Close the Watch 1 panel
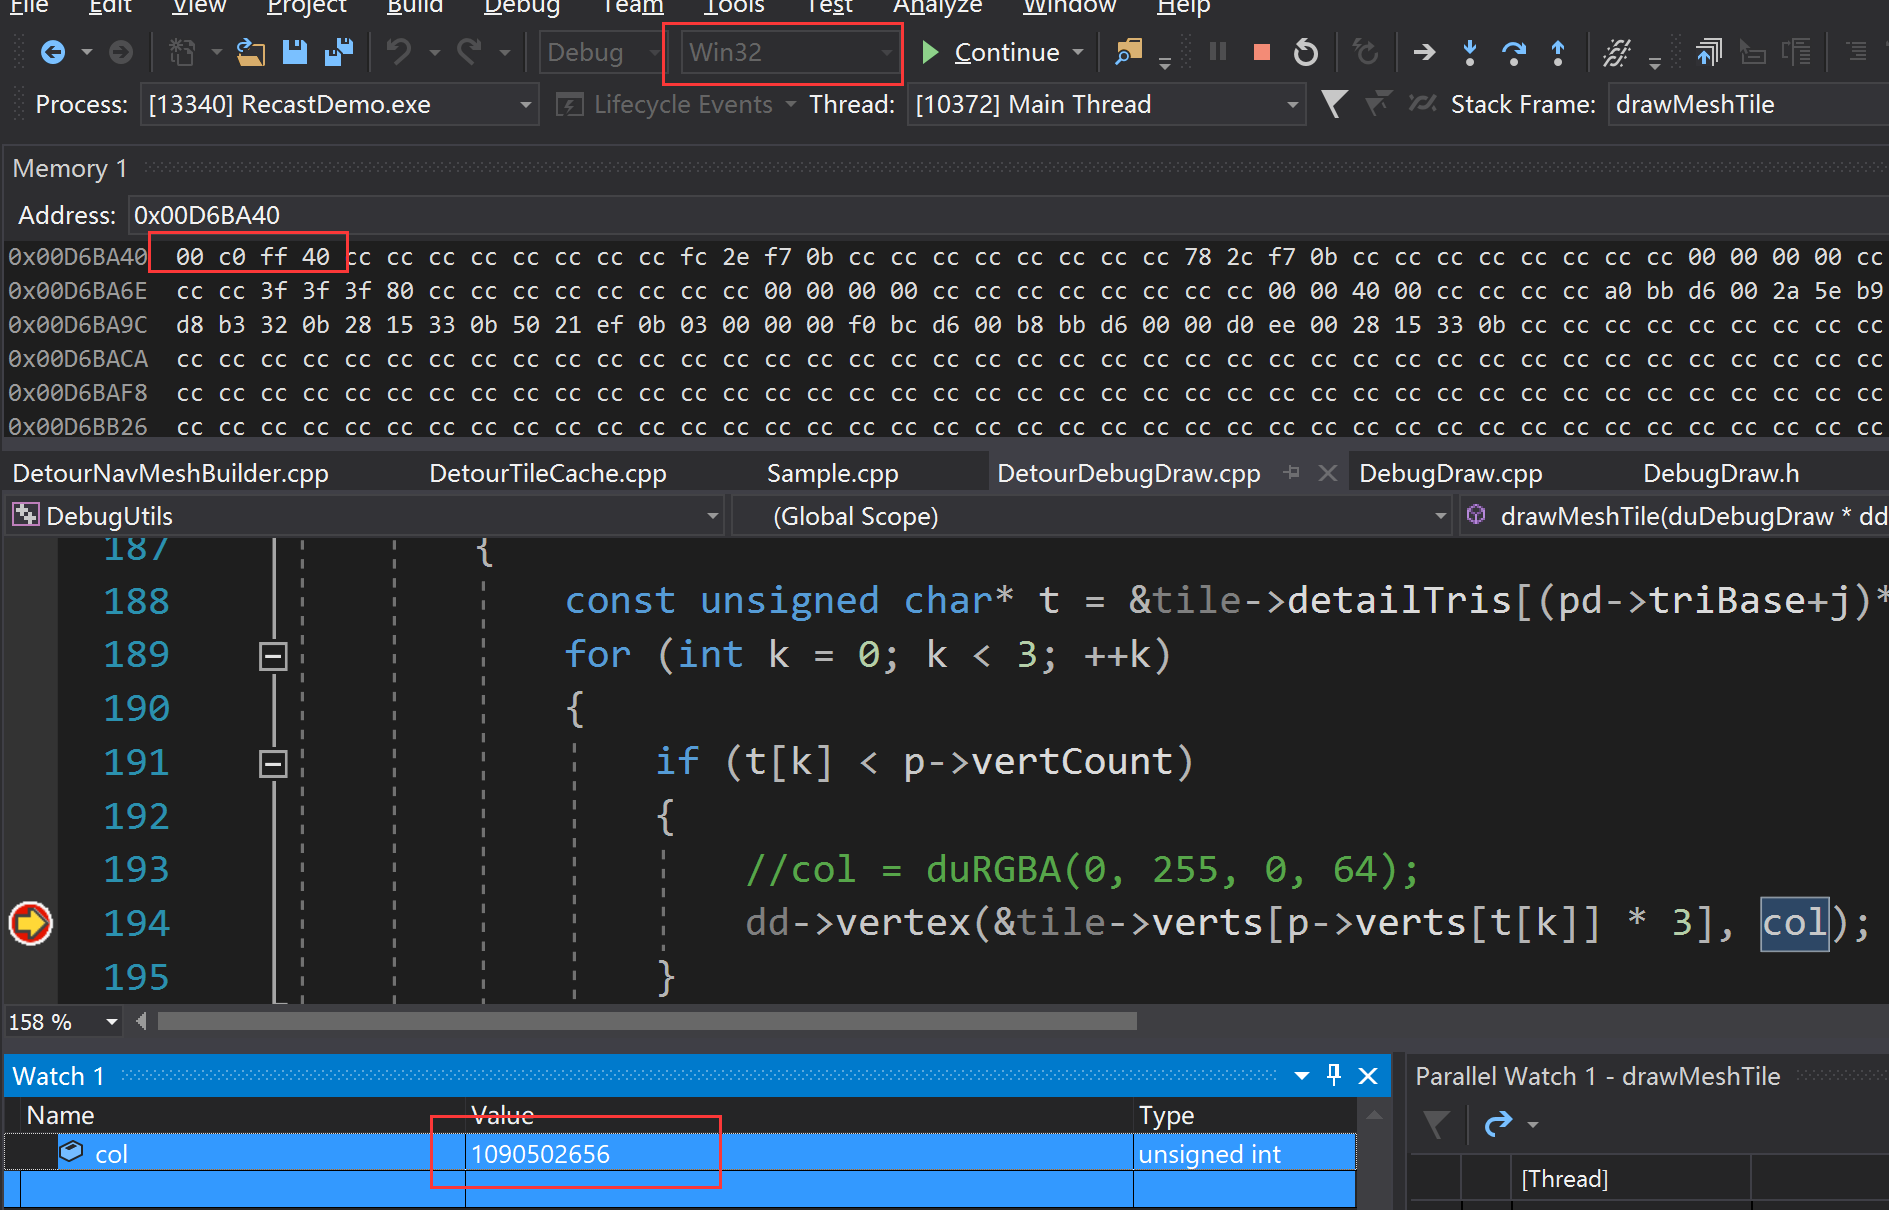The height and width of the screenshot is (1210, 1889). [1368, 1076]
